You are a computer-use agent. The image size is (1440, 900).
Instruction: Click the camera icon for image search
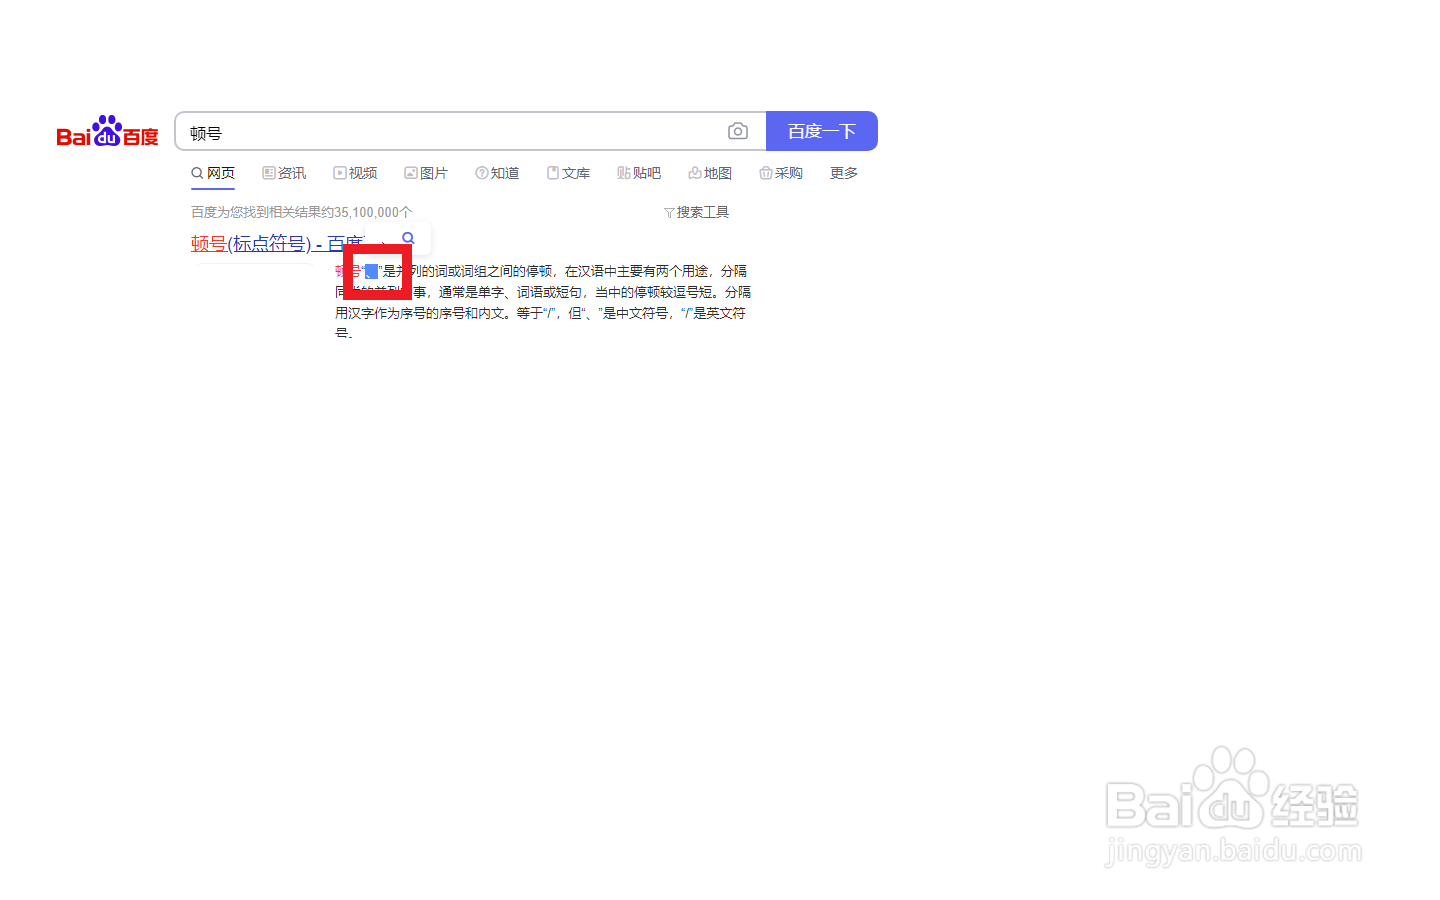pyautogui.click(x=738, y=131)
